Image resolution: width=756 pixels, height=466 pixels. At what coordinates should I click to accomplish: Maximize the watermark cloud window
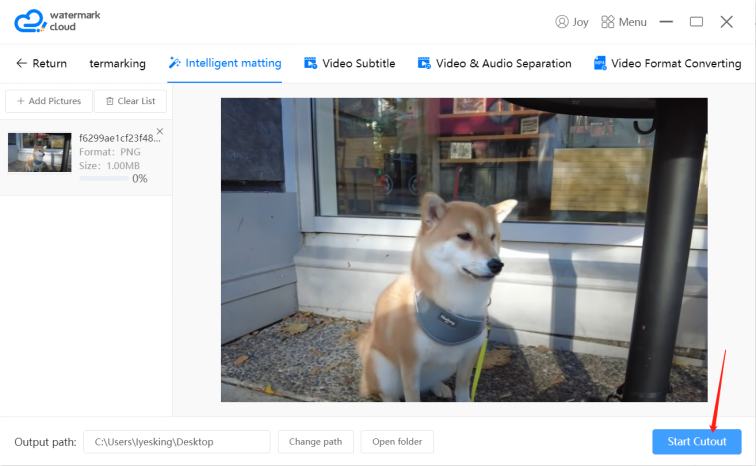(x=696, y=22)
